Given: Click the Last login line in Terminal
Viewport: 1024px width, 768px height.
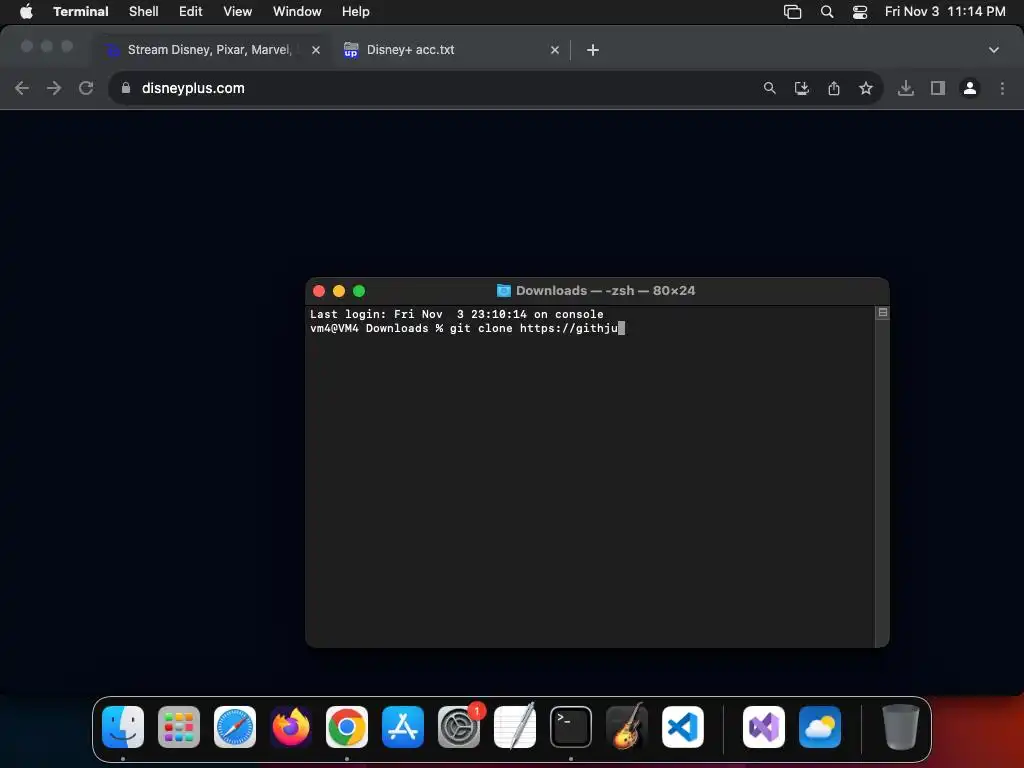Looking at the screenshot, I should 456,314.
